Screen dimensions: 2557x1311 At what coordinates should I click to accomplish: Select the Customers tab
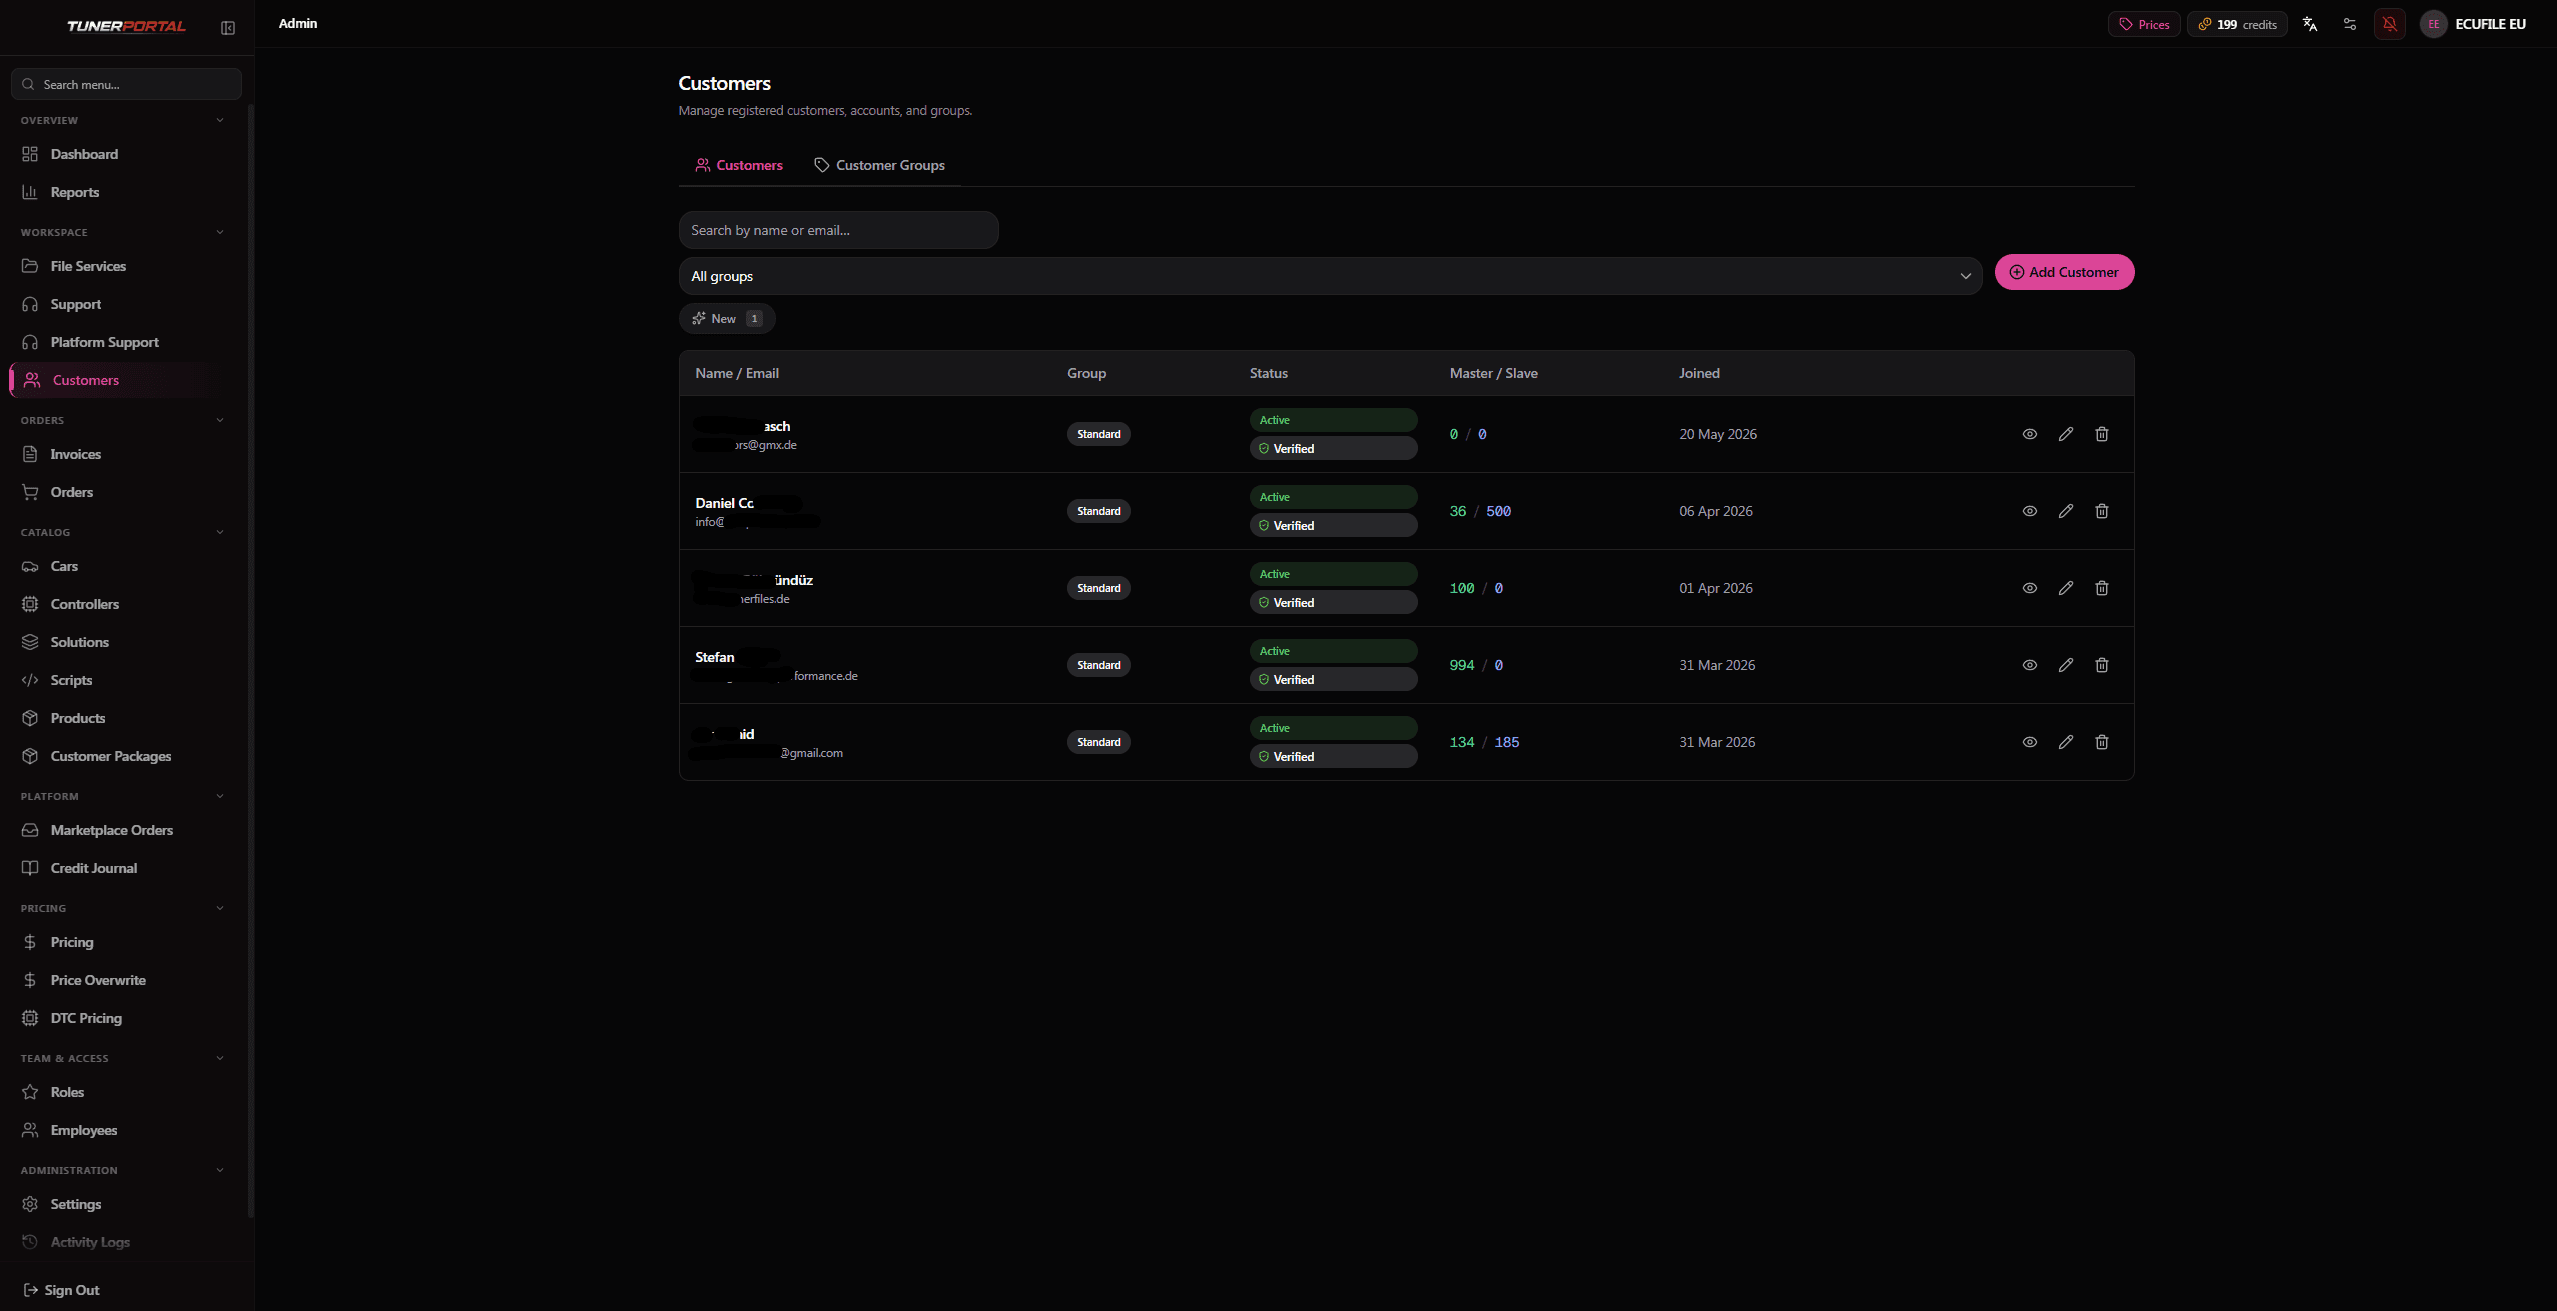(739, 165)
